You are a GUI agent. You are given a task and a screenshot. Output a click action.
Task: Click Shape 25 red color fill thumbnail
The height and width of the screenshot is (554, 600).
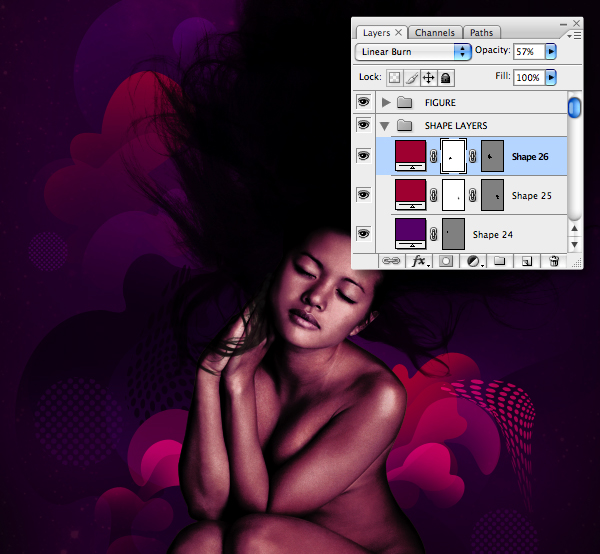pos(411,195)
